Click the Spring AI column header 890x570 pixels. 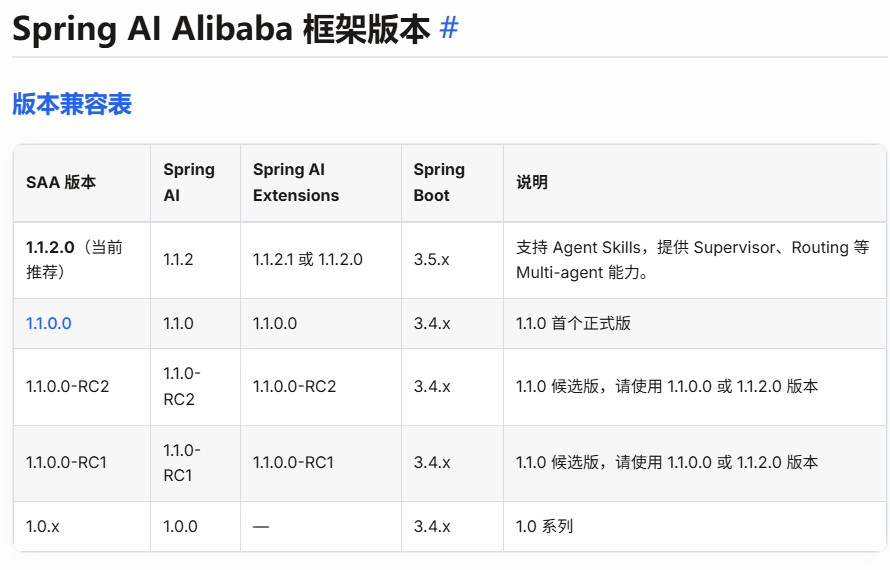(195, 183)
